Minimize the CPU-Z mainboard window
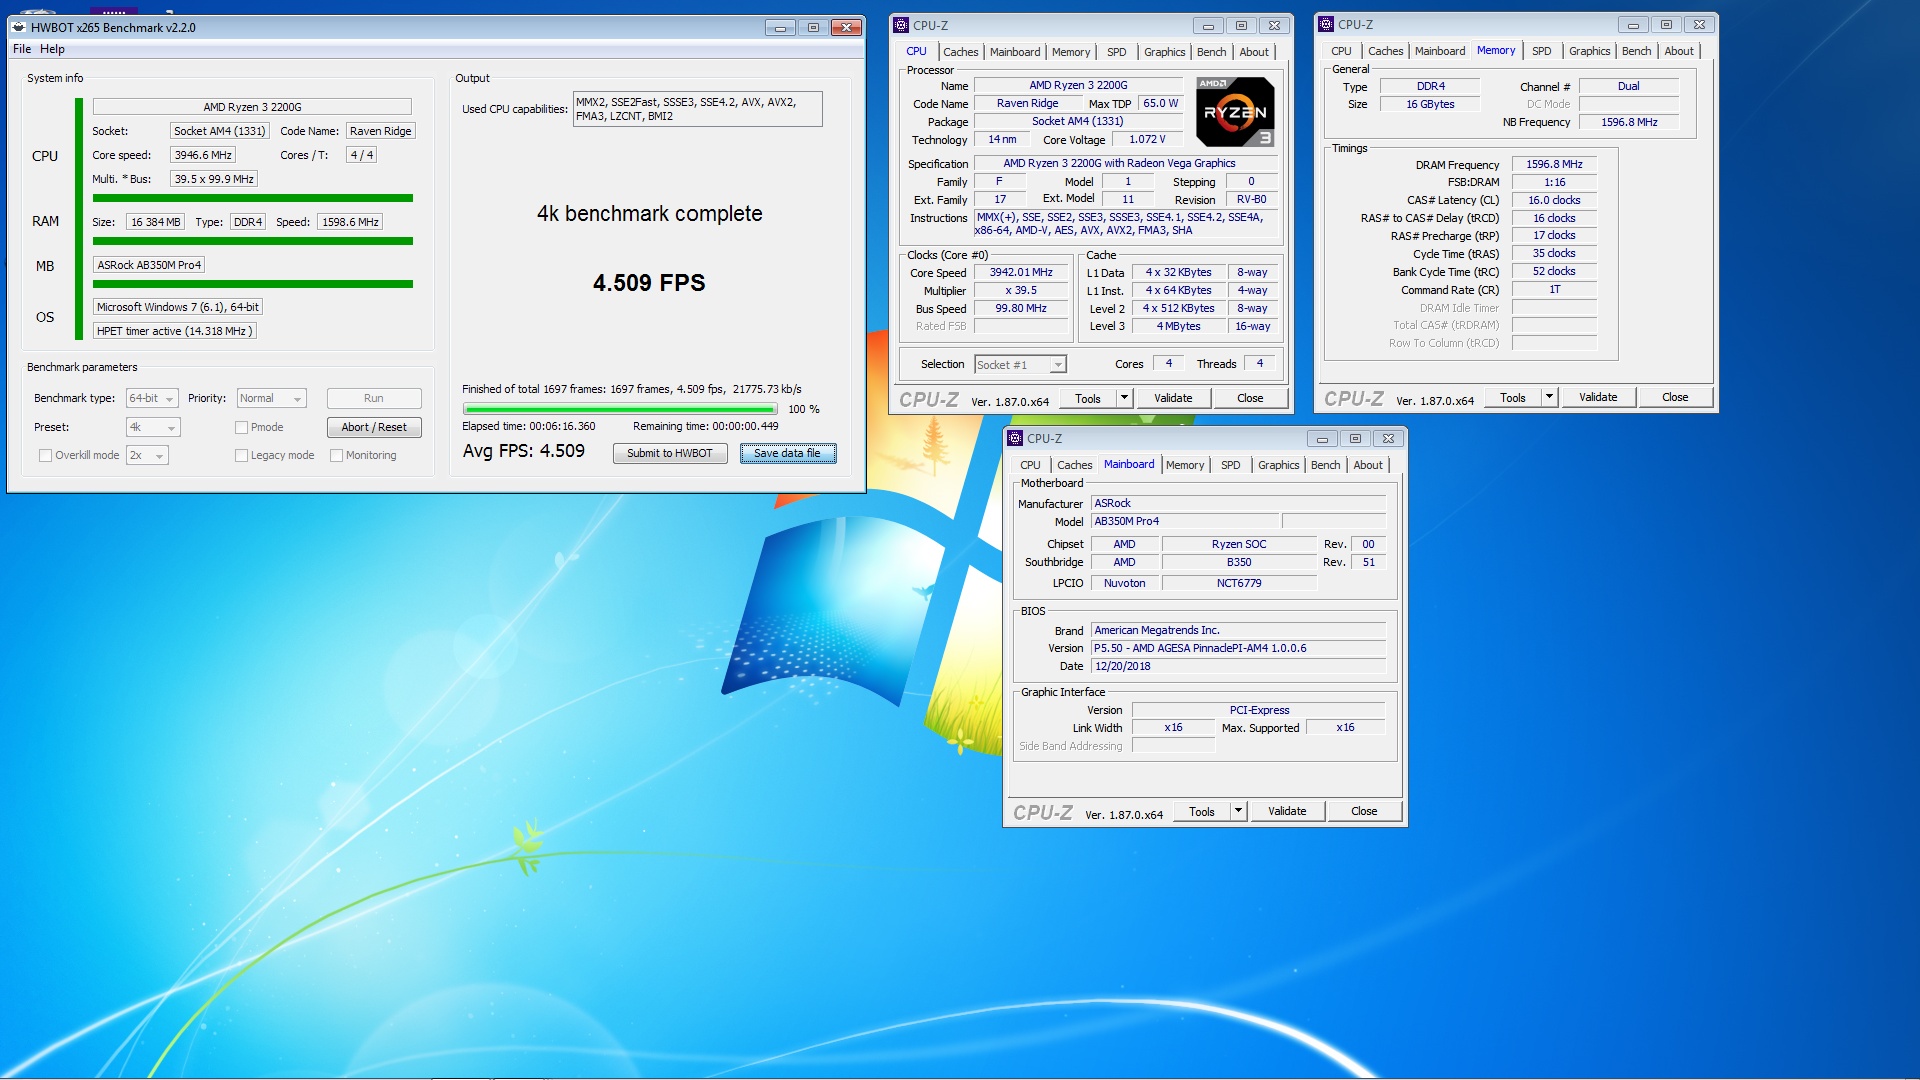This screenshot has height=1080, width=1920. coord(1322,439)
